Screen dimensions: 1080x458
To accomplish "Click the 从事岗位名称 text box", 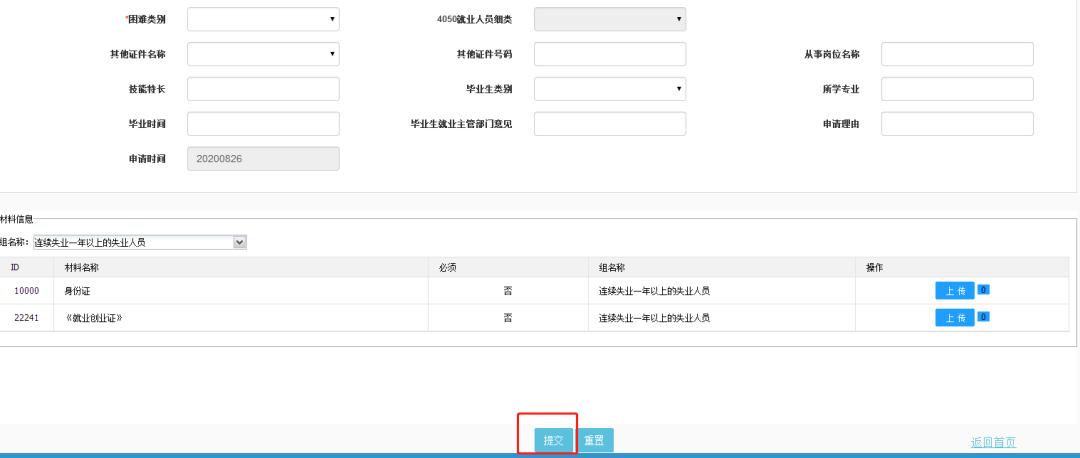I will coord(956,54).
